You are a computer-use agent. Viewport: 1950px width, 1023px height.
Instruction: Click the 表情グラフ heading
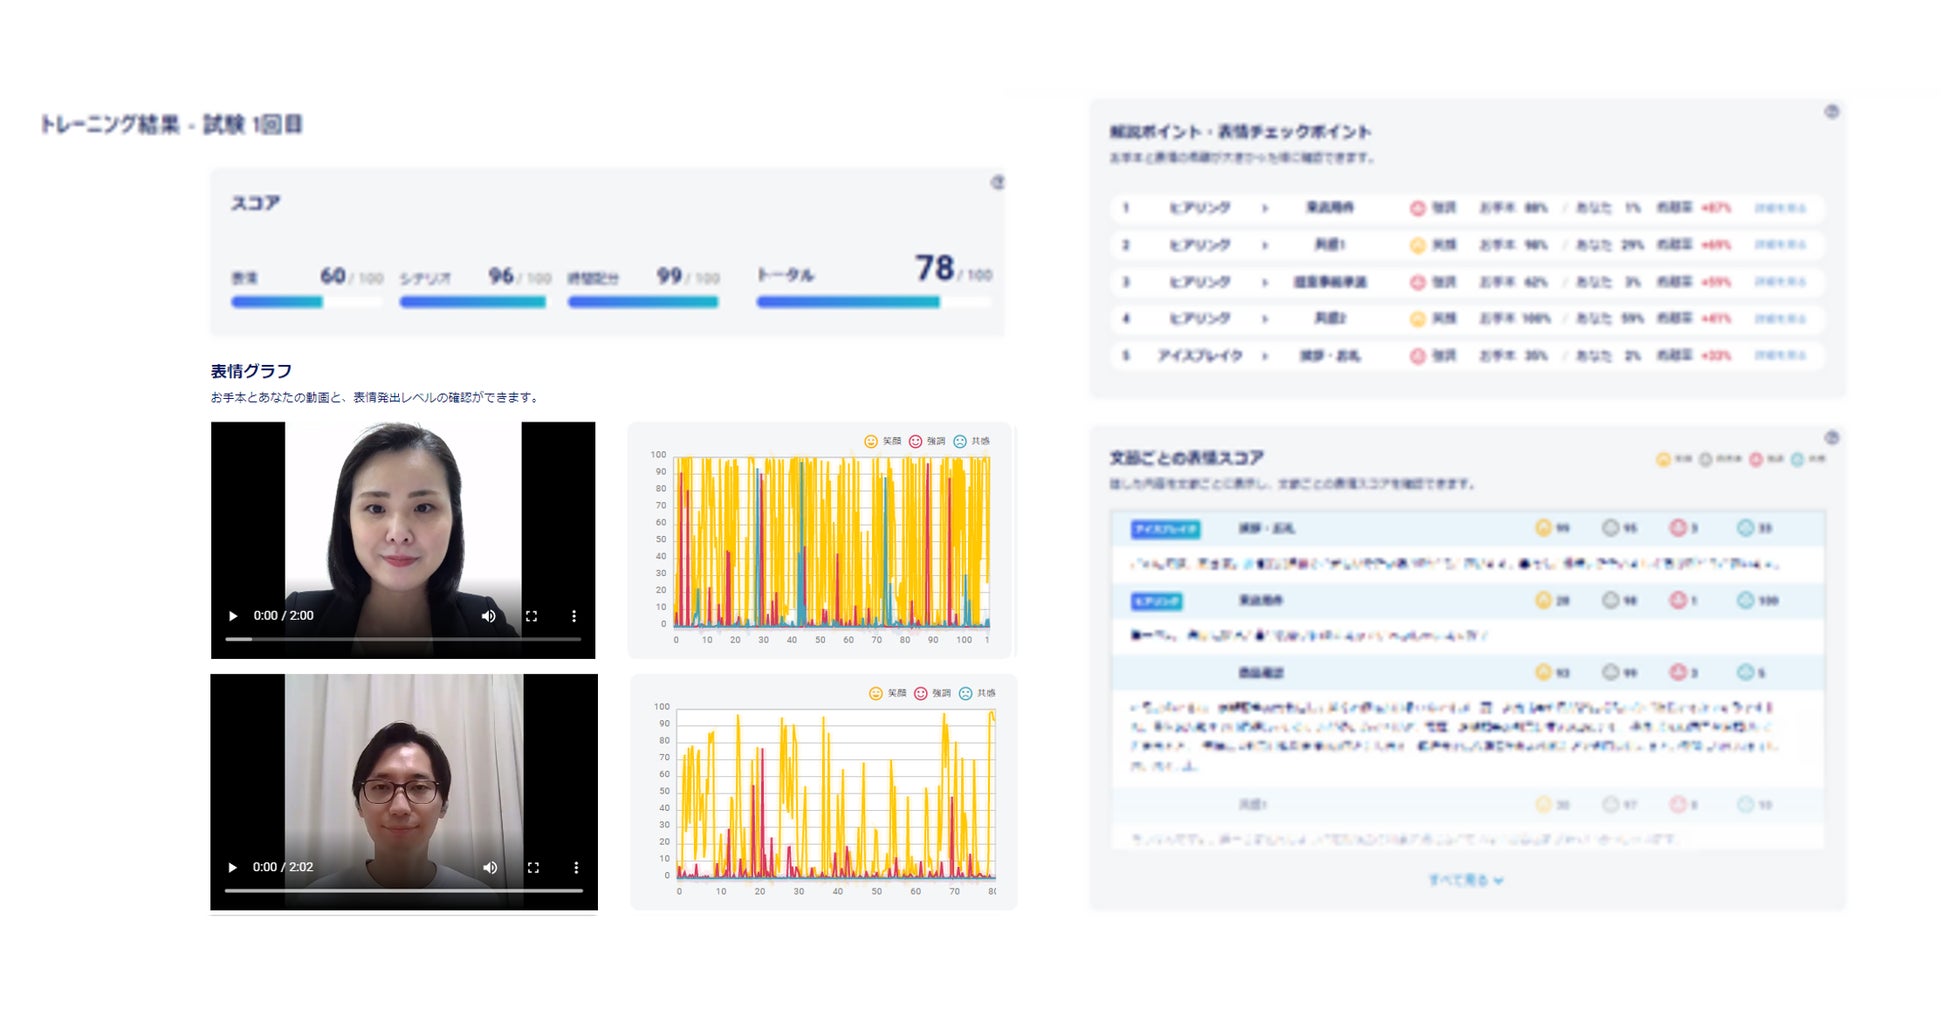250,371
